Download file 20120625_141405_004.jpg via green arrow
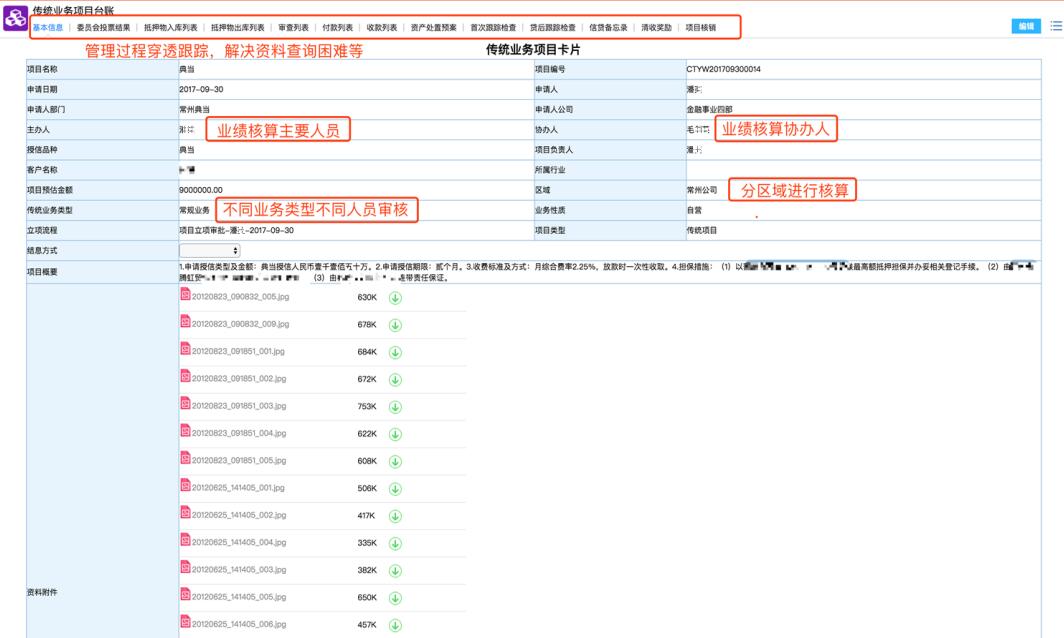 pos(395,544)
